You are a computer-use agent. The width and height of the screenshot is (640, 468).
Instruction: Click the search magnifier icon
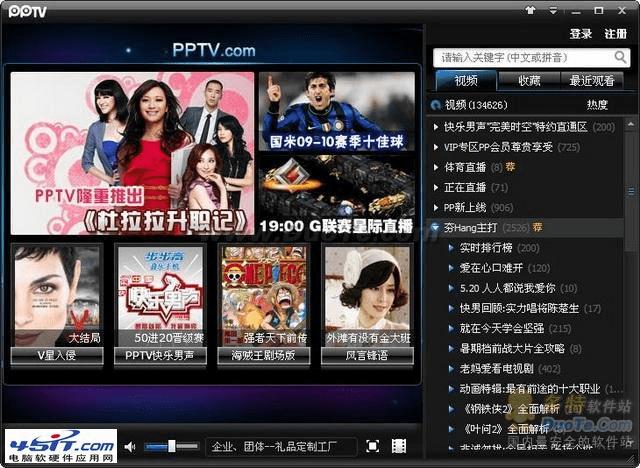coord(620,57)
